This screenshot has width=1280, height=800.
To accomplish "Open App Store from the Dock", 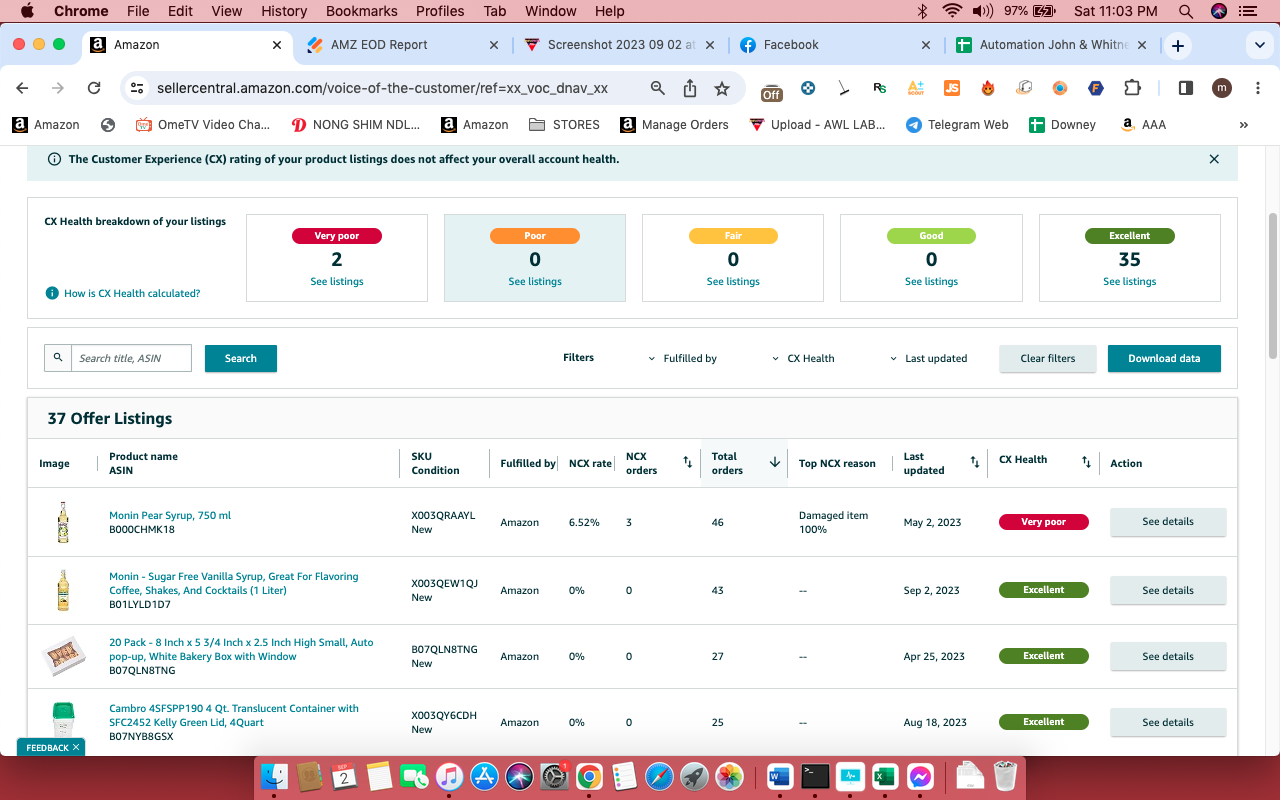I will pos(484,776).
